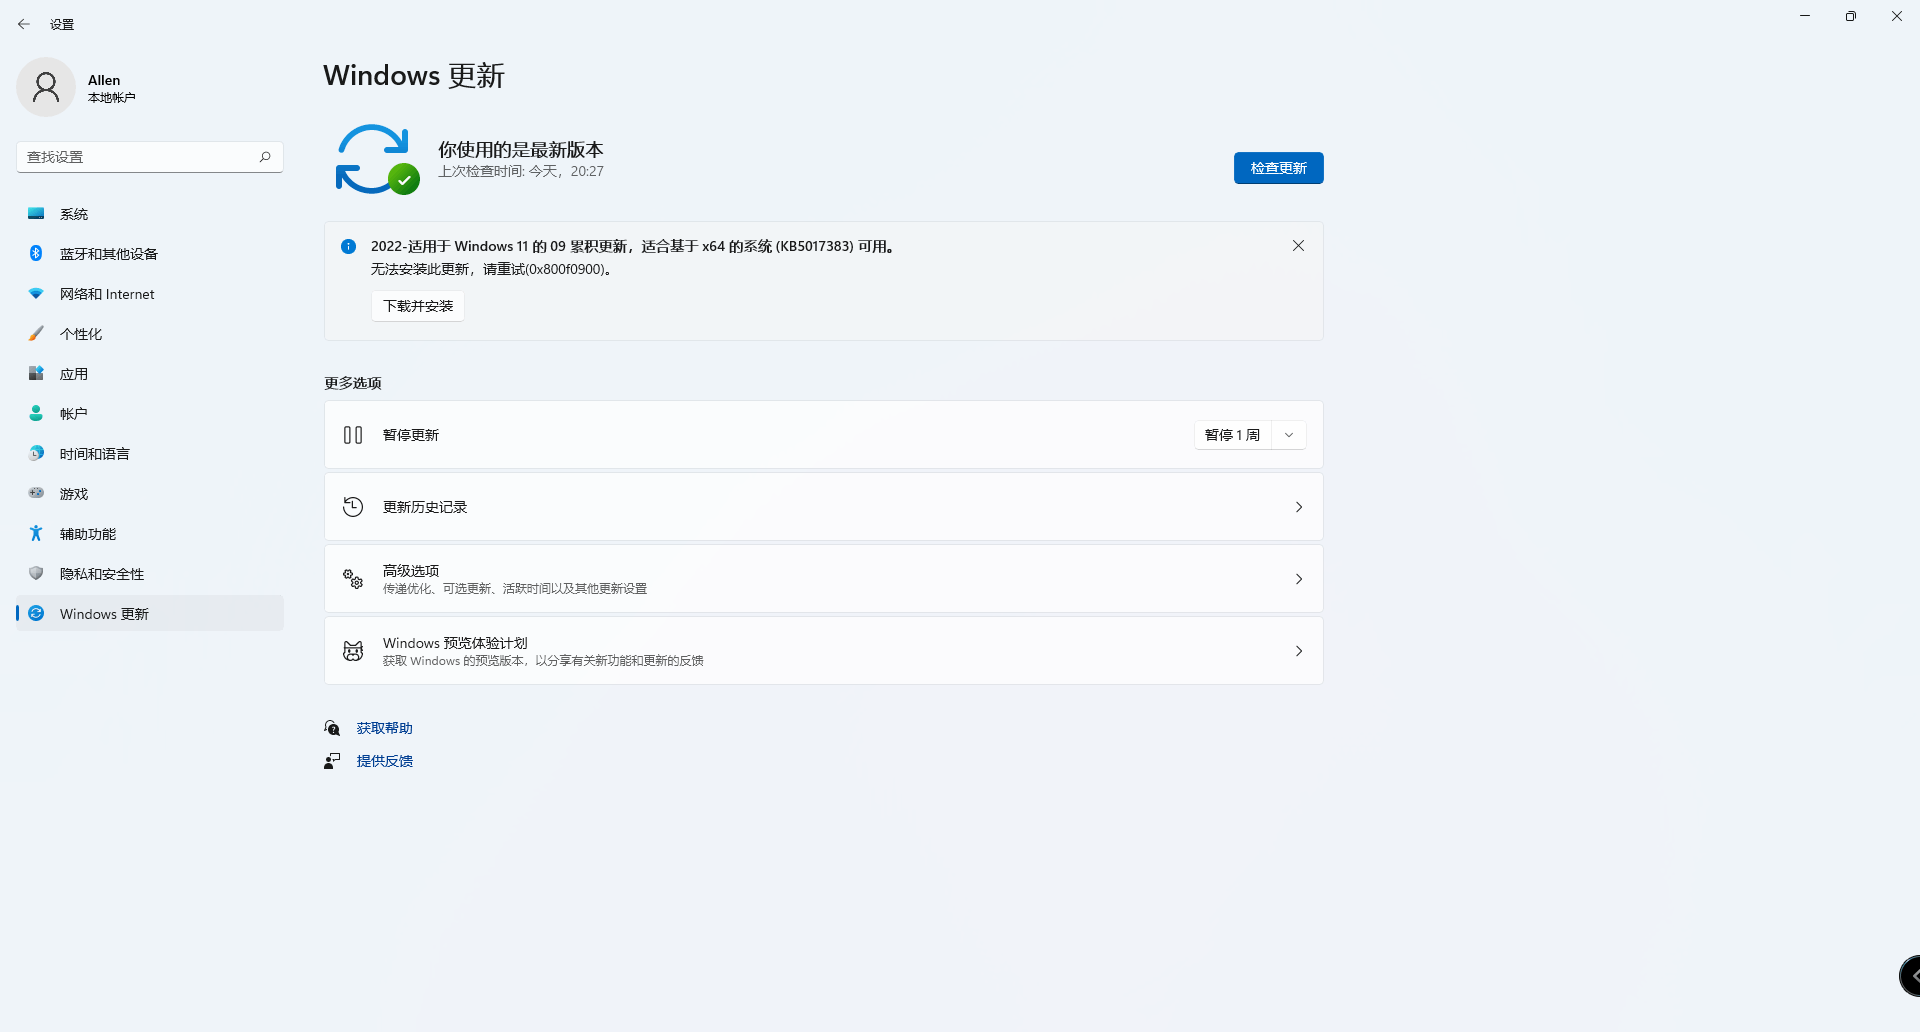Restore down the Settings window
Image resolution: width=1920 pixels, height=1032 pixels.
[1851, 16]
